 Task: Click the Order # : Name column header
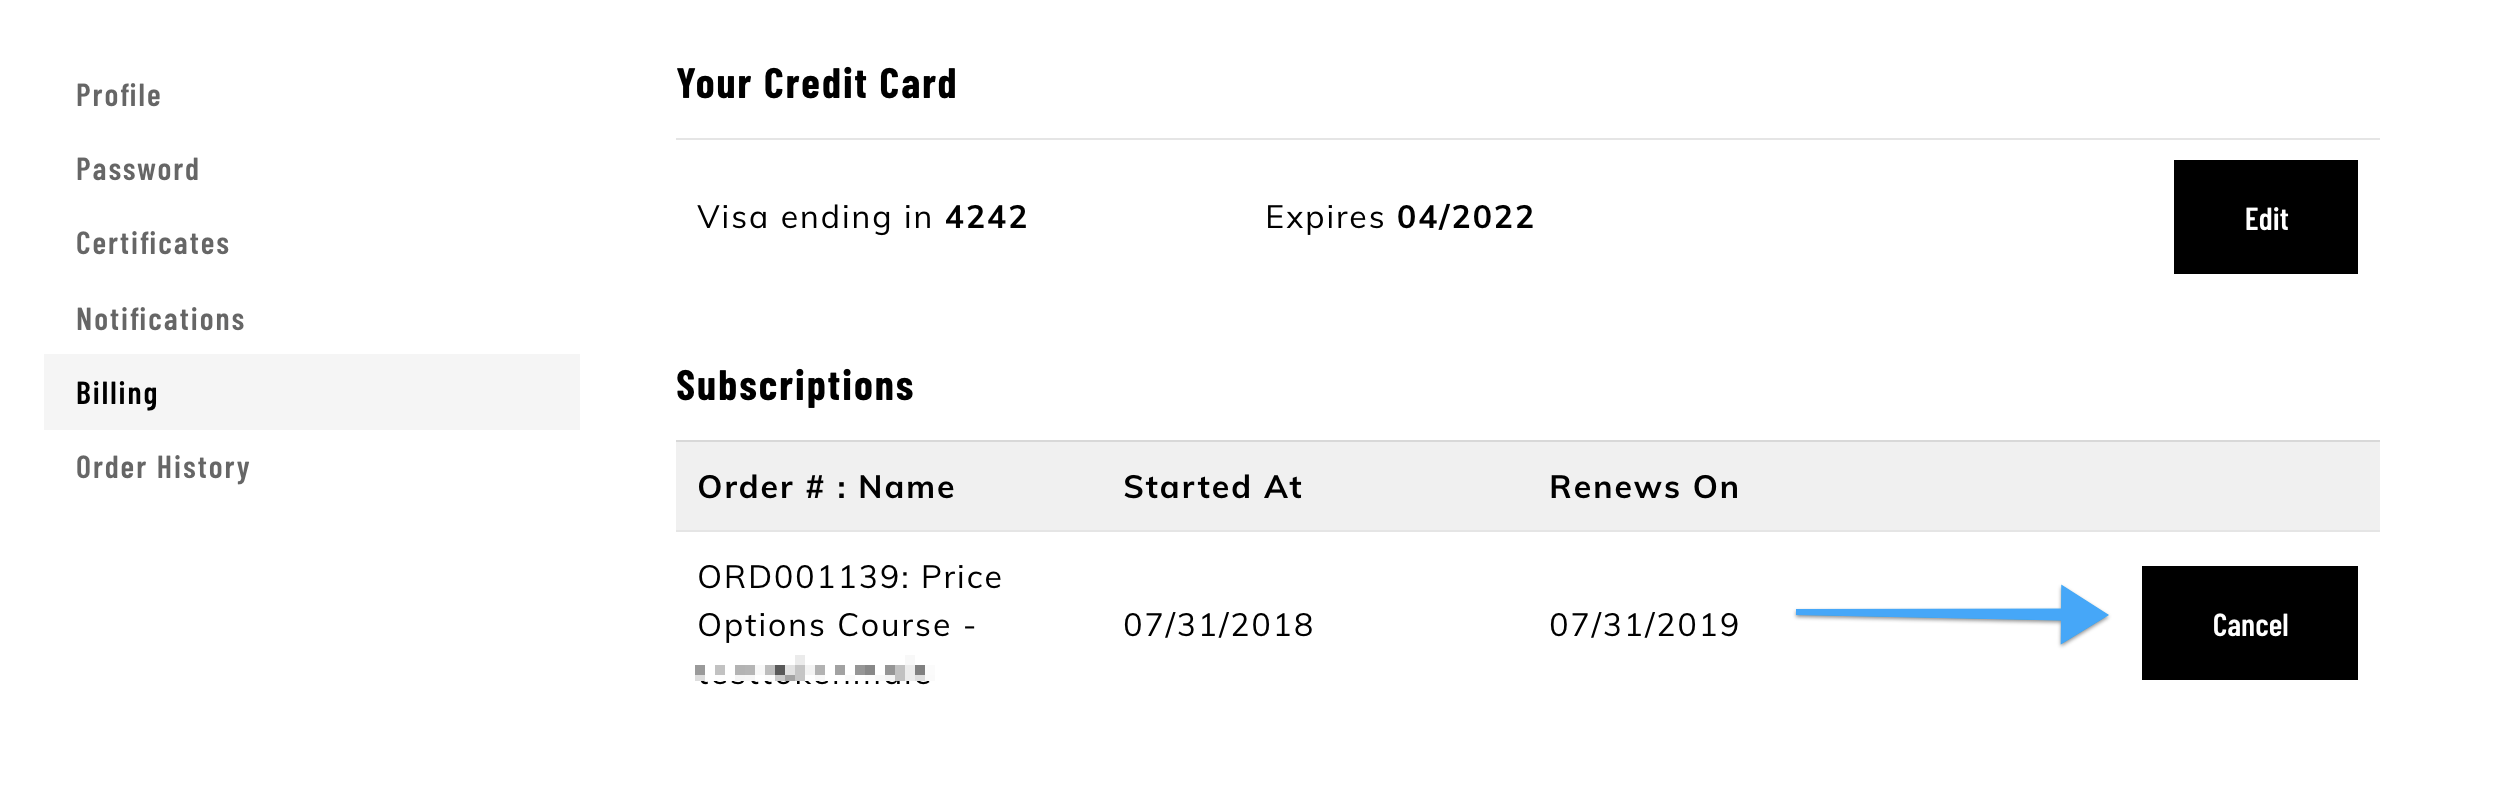coord(826,487)
